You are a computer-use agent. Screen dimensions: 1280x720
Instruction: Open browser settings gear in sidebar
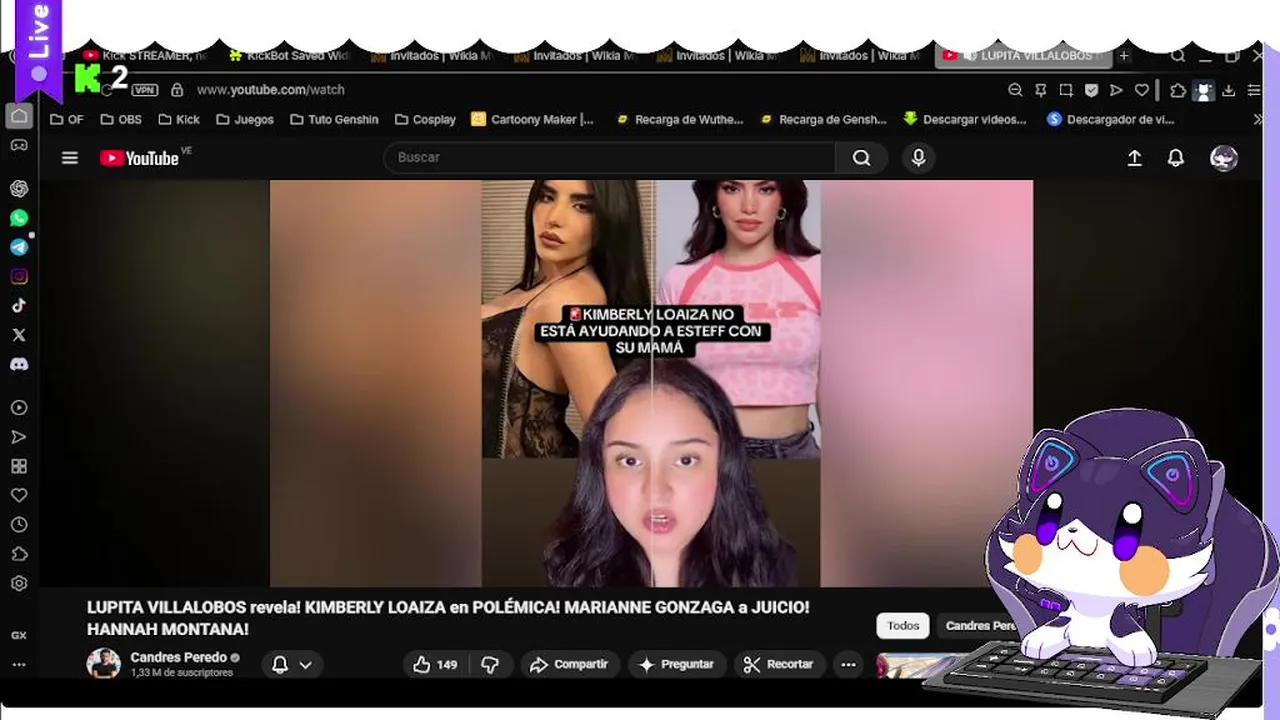click(19, 583)
